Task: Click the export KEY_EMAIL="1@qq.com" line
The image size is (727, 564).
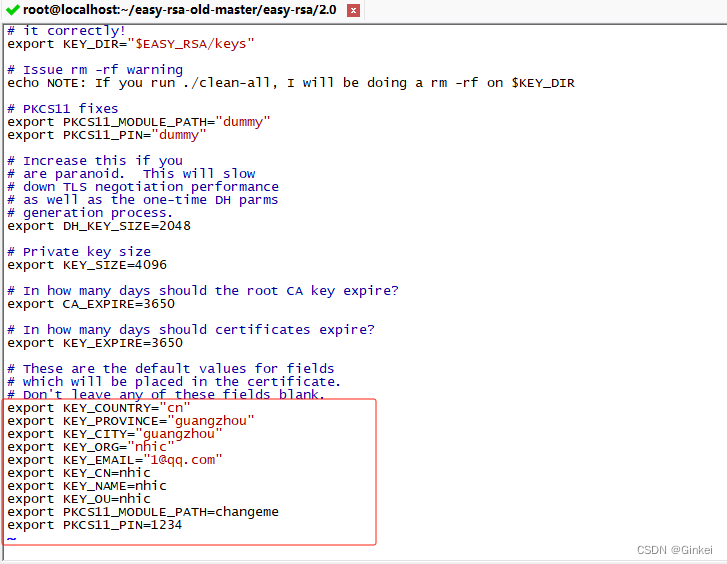Action: pos(115,460)
